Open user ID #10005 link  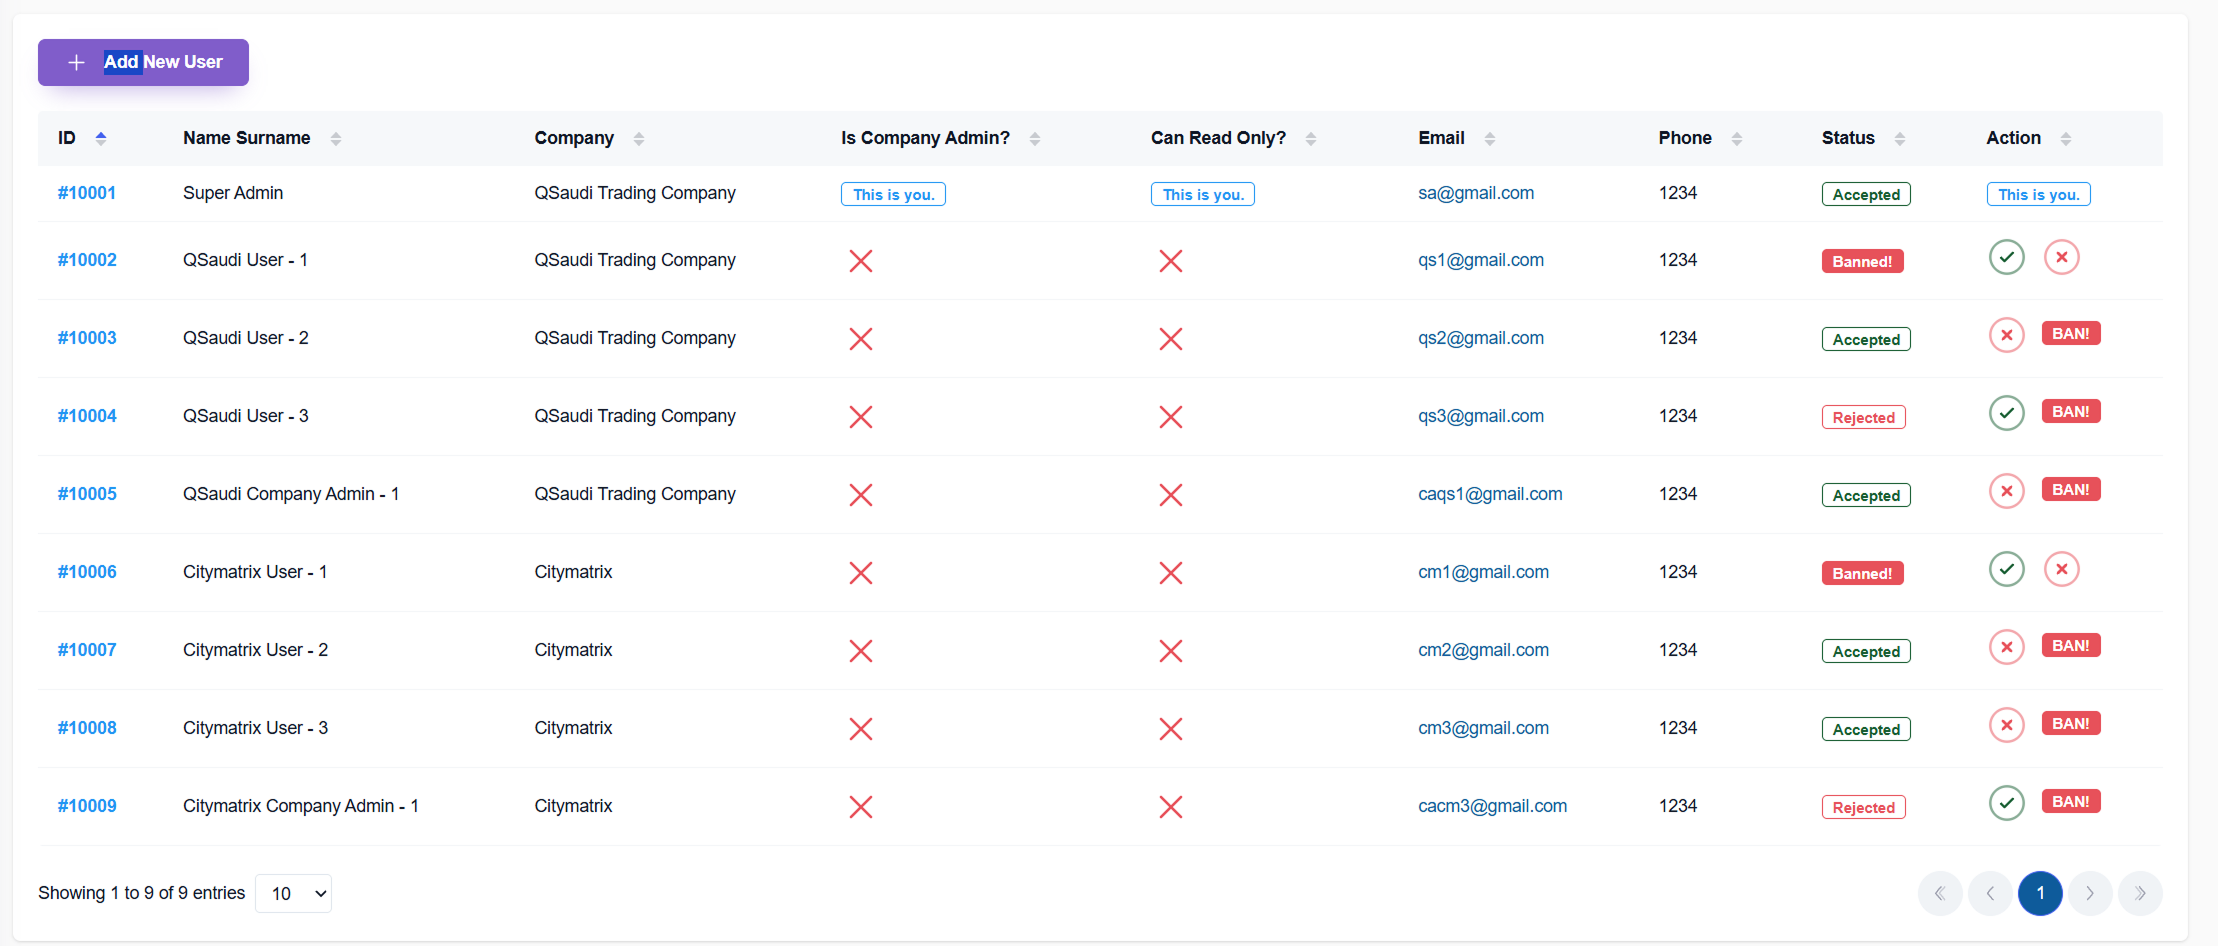coord(87,494)
